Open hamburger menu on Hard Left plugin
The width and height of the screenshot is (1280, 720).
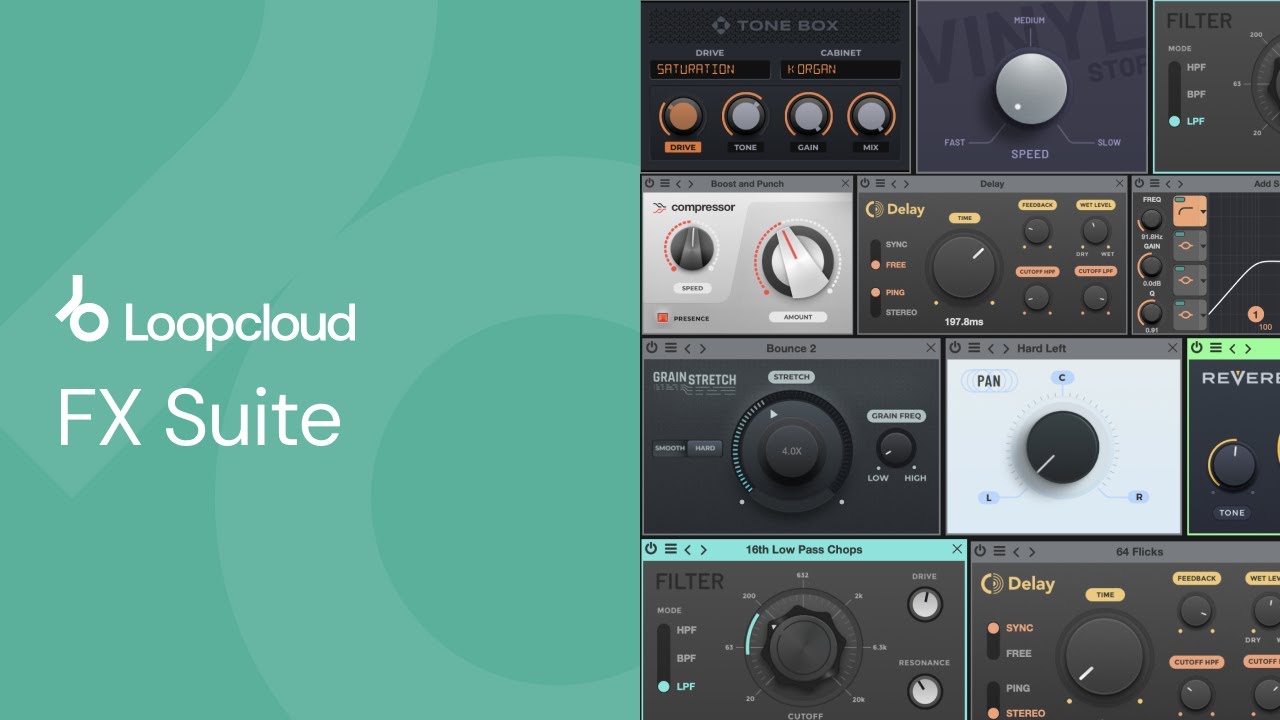click(x=974, y=348)
